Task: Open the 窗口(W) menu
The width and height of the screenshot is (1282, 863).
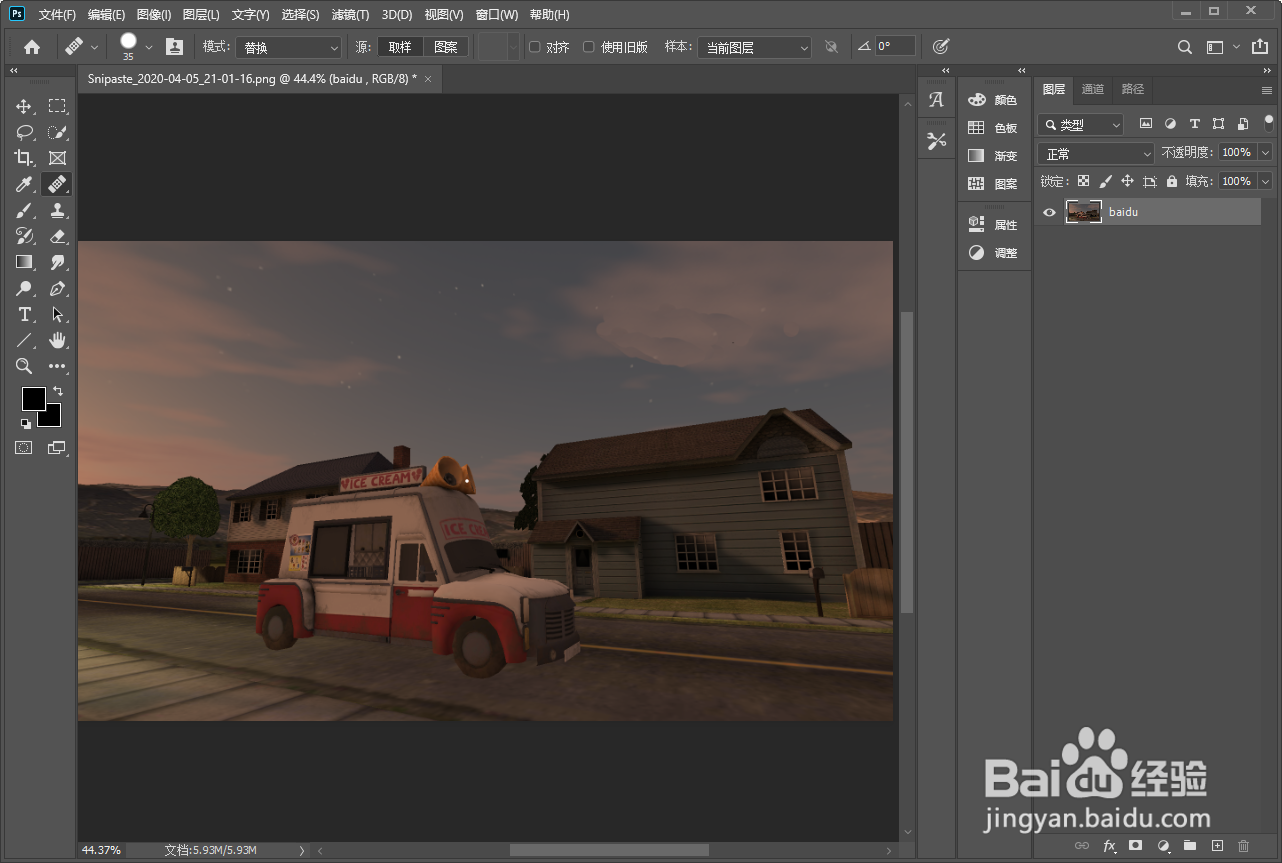Action: (497, 15)
